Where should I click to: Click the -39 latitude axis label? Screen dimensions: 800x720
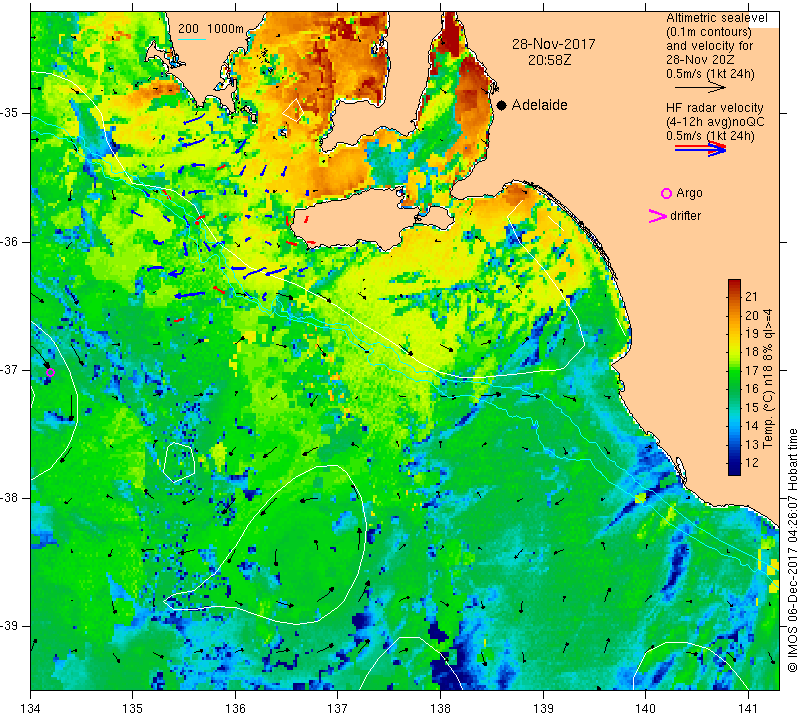pos(10,626)
